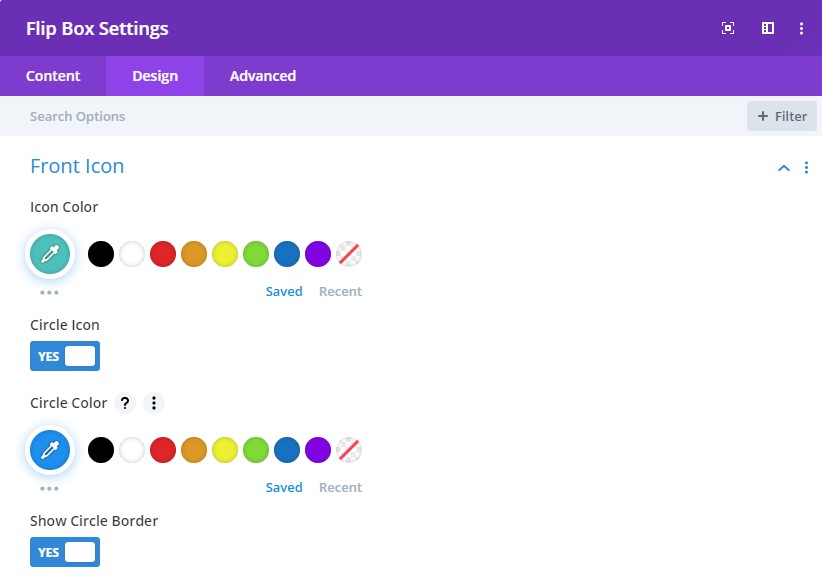Switch to the Content tab
This screenshot has height=576, width=822.
coord(53,76)
